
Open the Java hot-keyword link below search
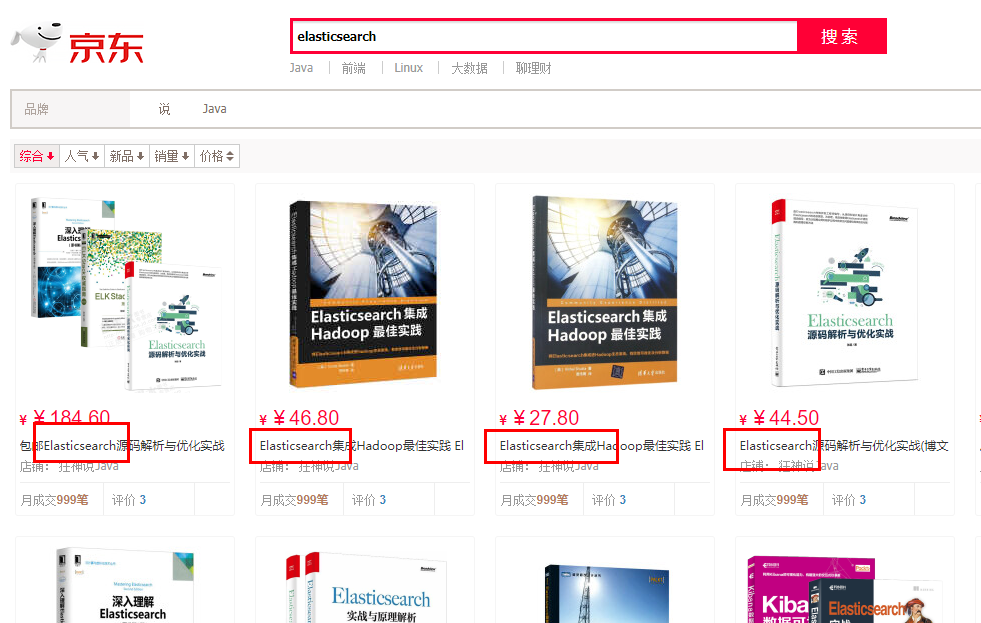(x=301, y=68)
